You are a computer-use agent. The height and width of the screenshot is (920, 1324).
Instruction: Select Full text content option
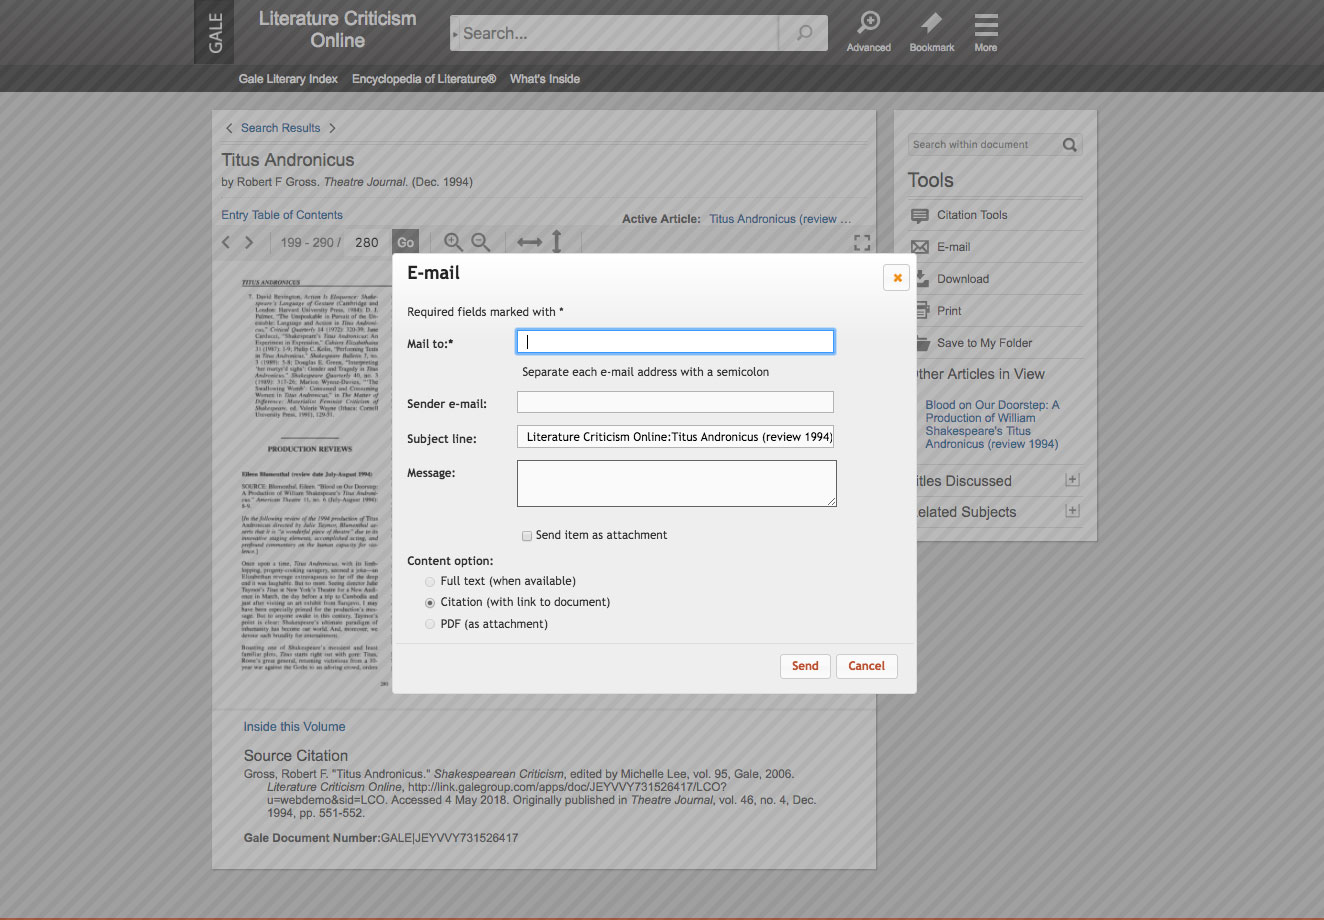(x=430, y=581)
